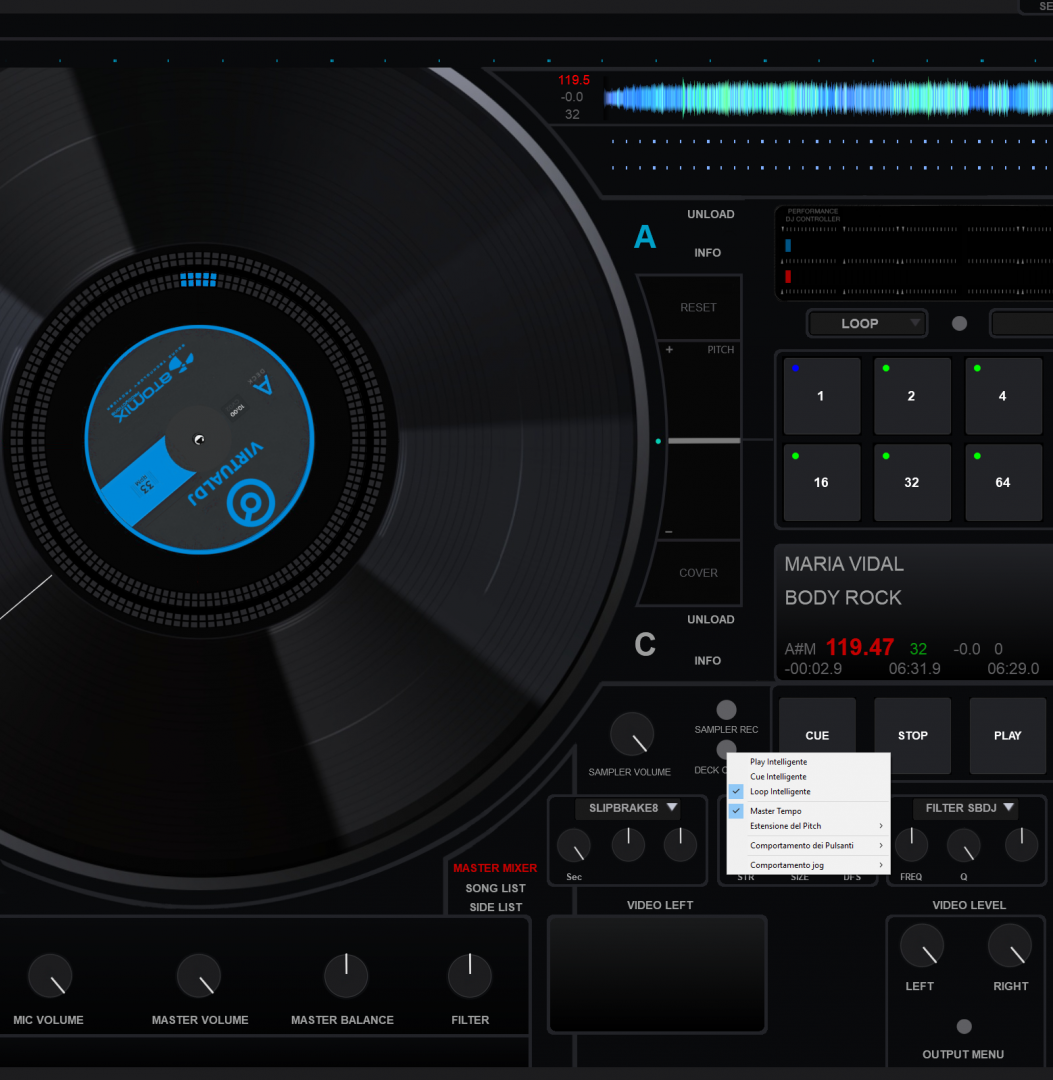Expand the Comportamento jog submenu
The height and width of the screenshot is (1080, 1053).
coord(809,865)
